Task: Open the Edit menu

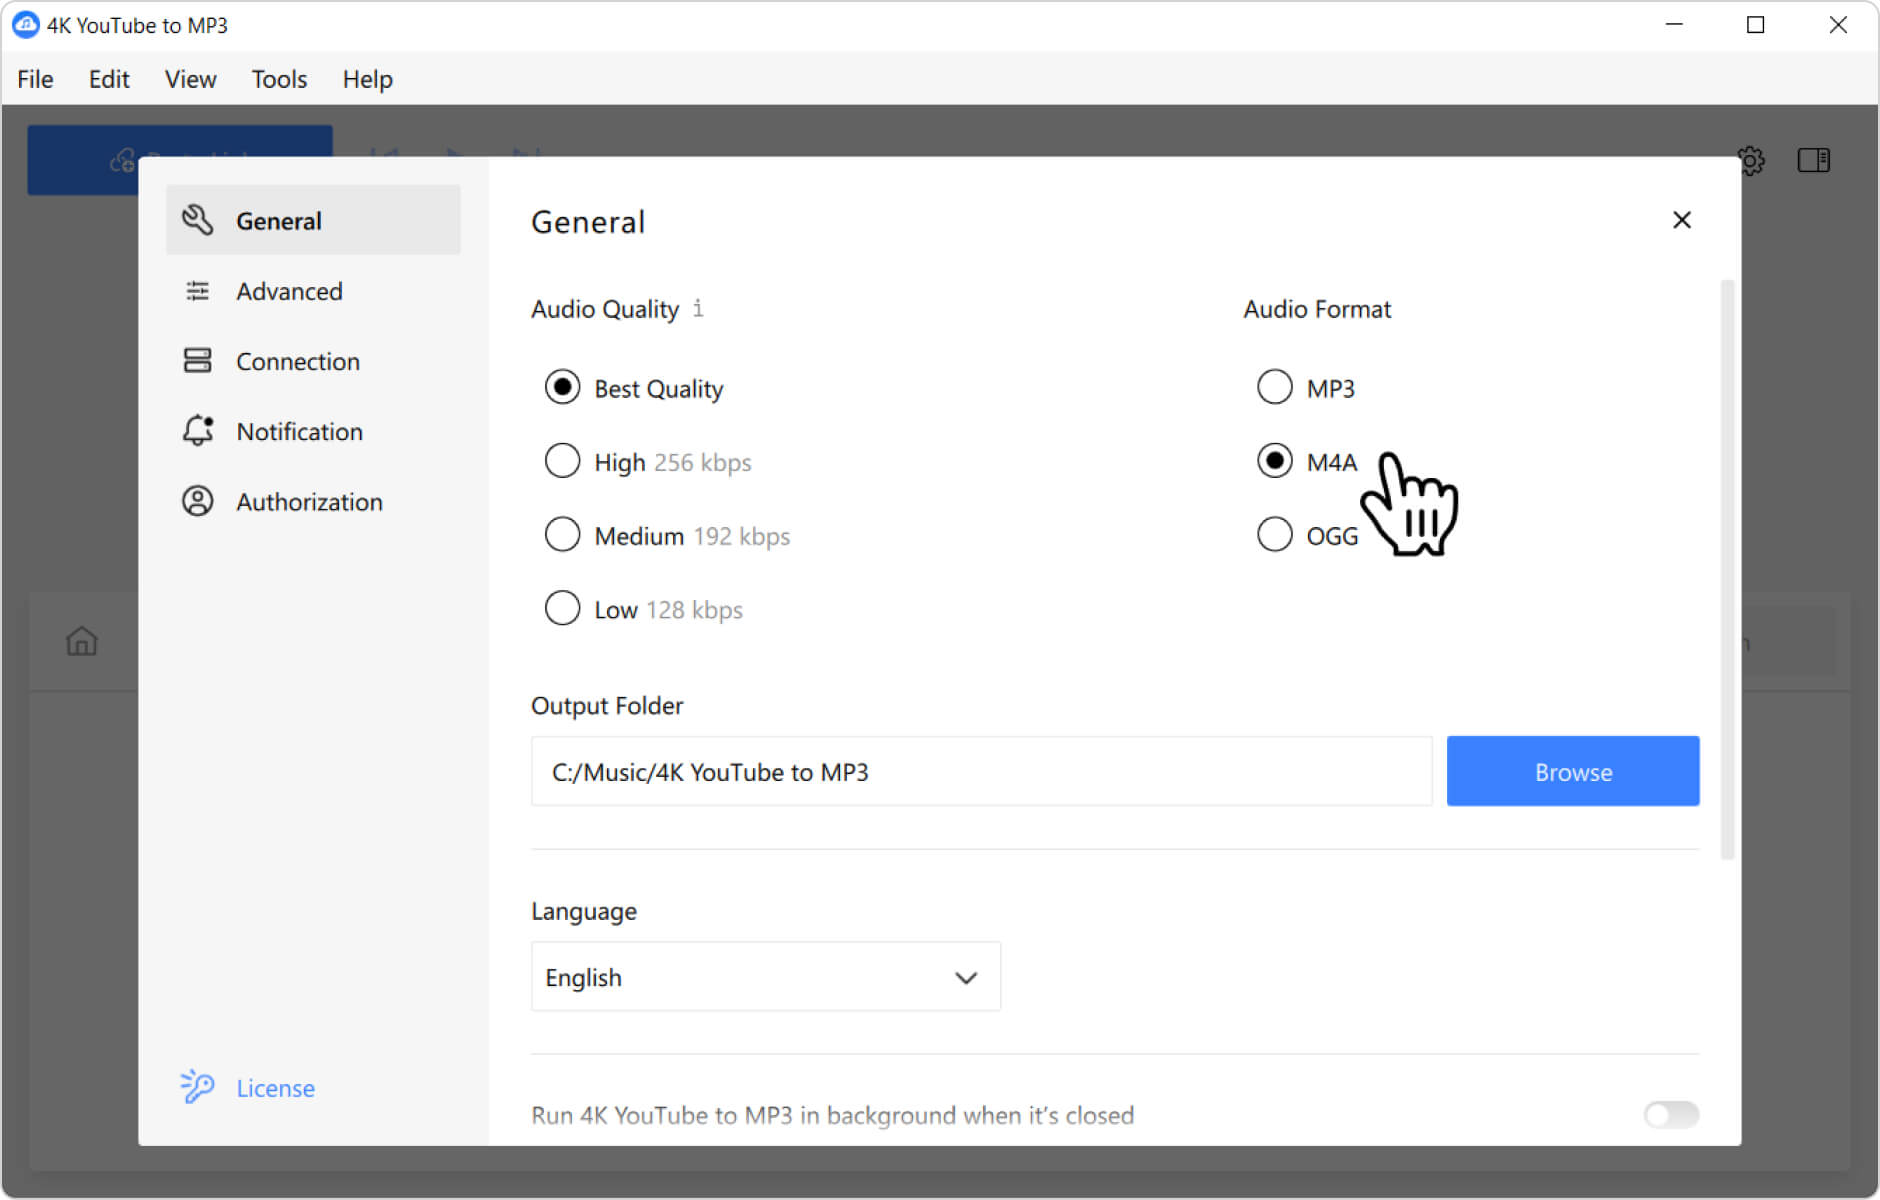Action: pos(109,79)
